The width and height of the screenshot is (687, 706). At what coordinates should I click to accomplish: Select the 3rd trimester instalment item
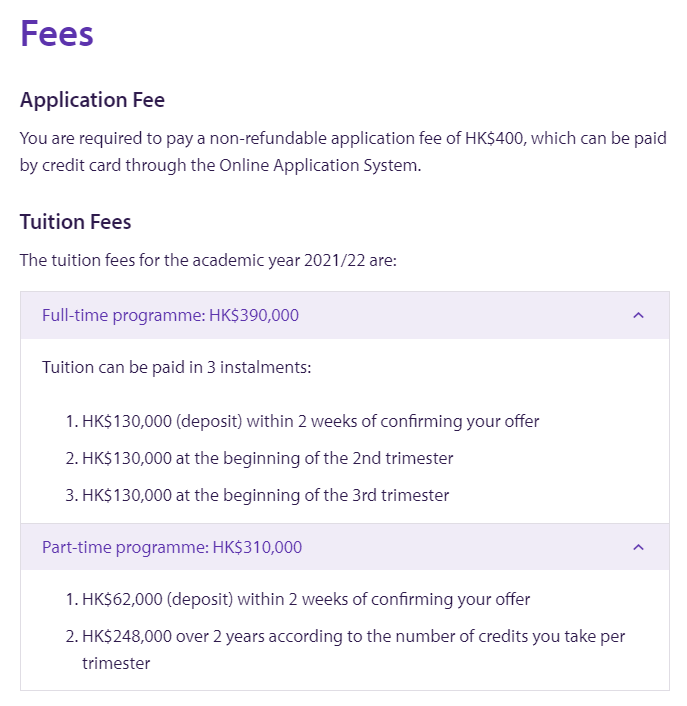pyautogui.click(x=257, y=495)
